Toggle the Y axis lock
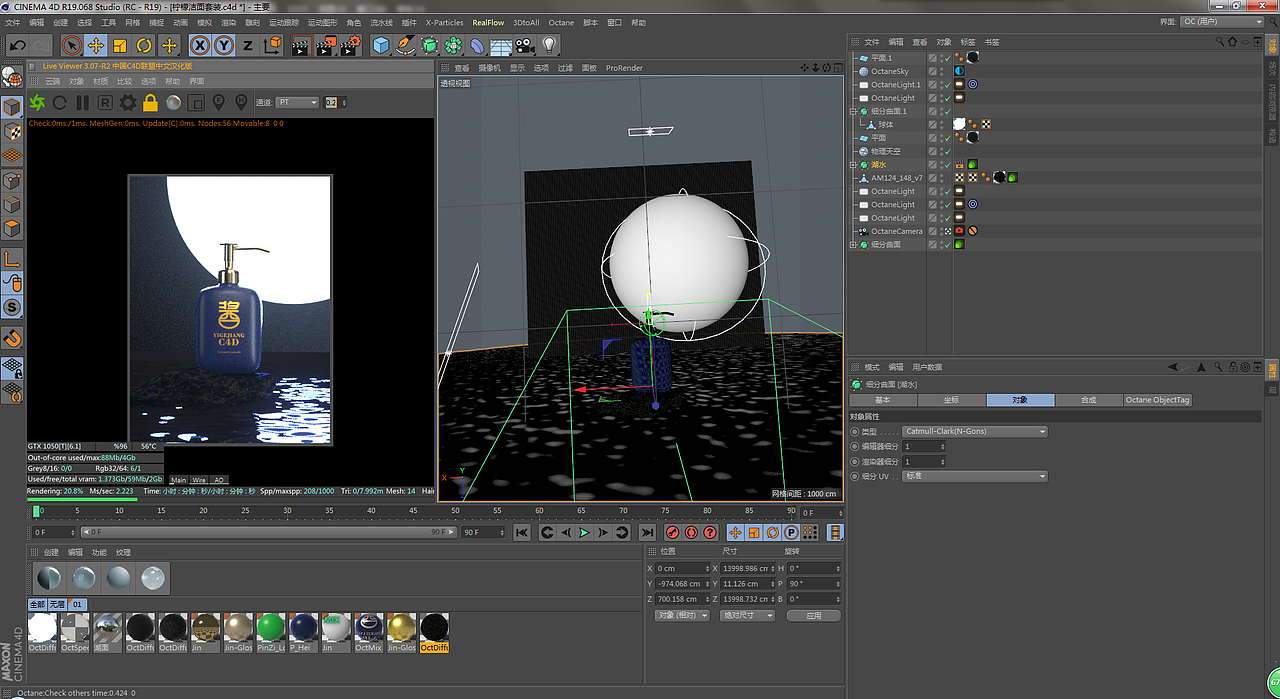 click(x=224, y=45)
